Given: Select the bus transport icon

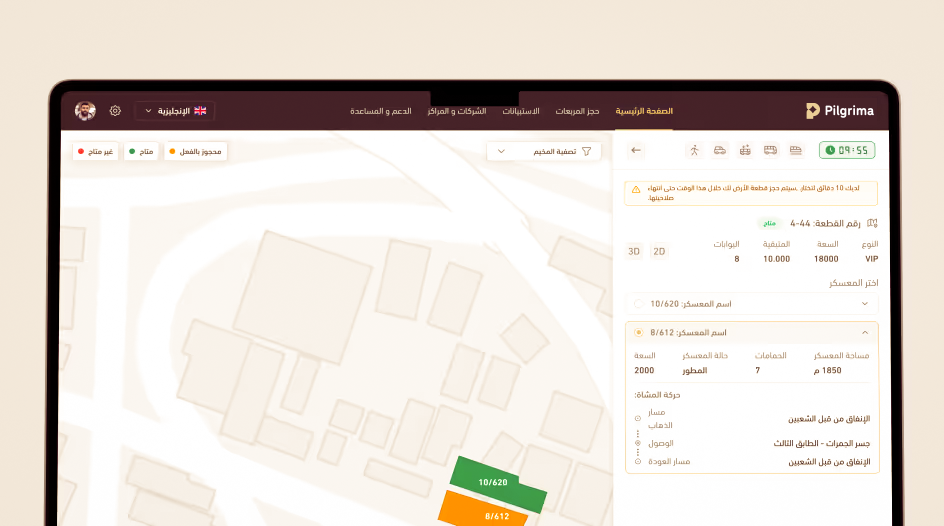Looking at the screenshot, I should coord(770,150).
